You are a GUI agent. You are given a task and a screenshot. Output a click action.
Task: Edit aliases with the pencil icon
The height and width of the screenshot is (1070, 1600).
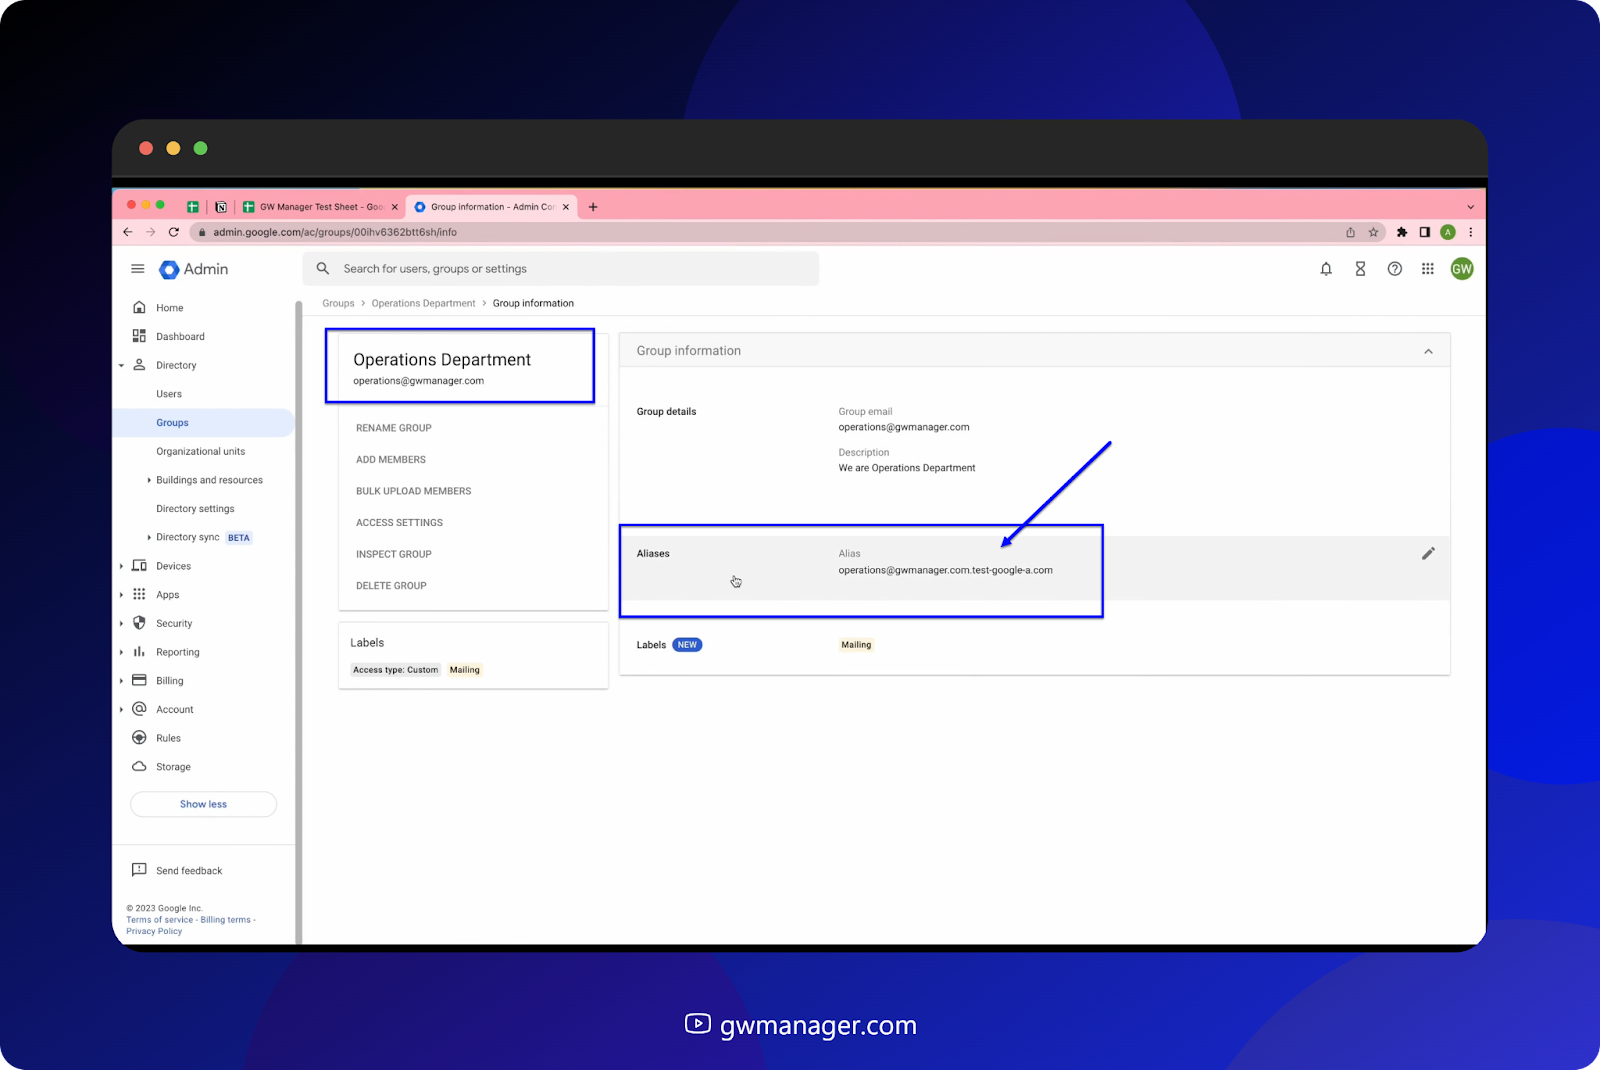click(x=1428, y=553)
